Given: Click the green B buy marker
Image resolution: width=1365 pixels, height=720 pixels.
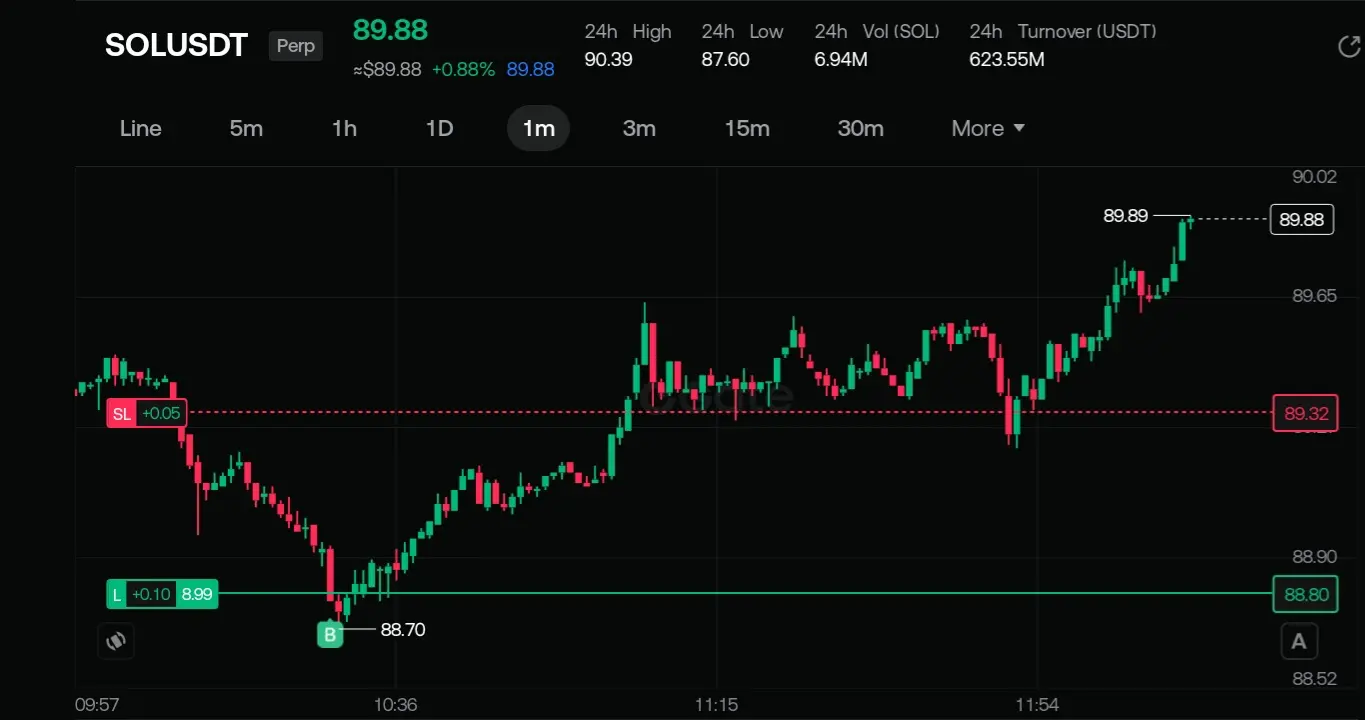Looking at the screenshot, I should coord(330,633).
